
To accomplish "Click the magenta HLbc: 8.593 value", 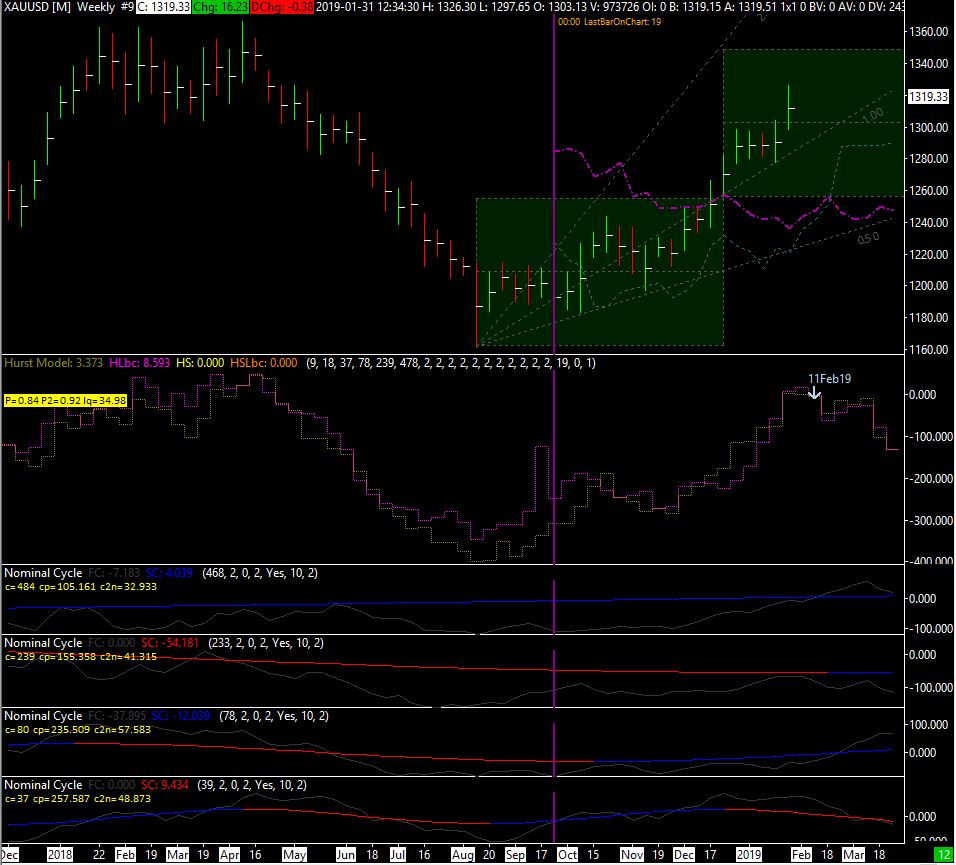I will (140, 363).
